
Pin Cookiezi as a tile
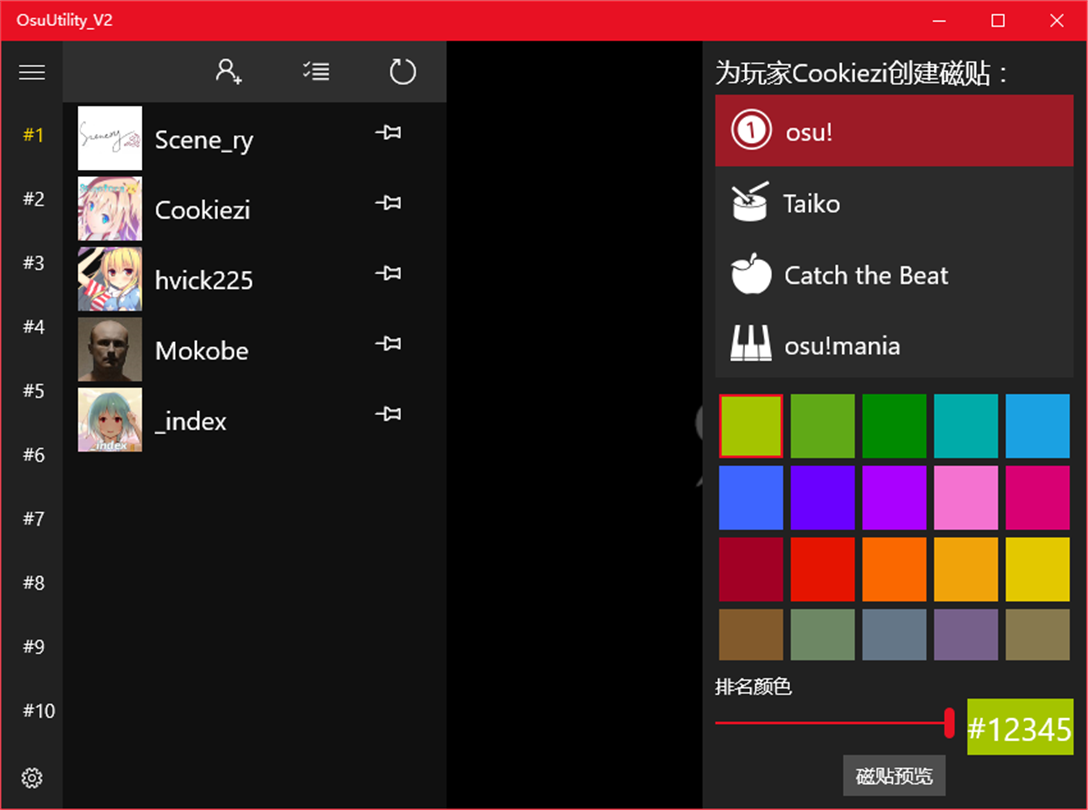(389, 203)
